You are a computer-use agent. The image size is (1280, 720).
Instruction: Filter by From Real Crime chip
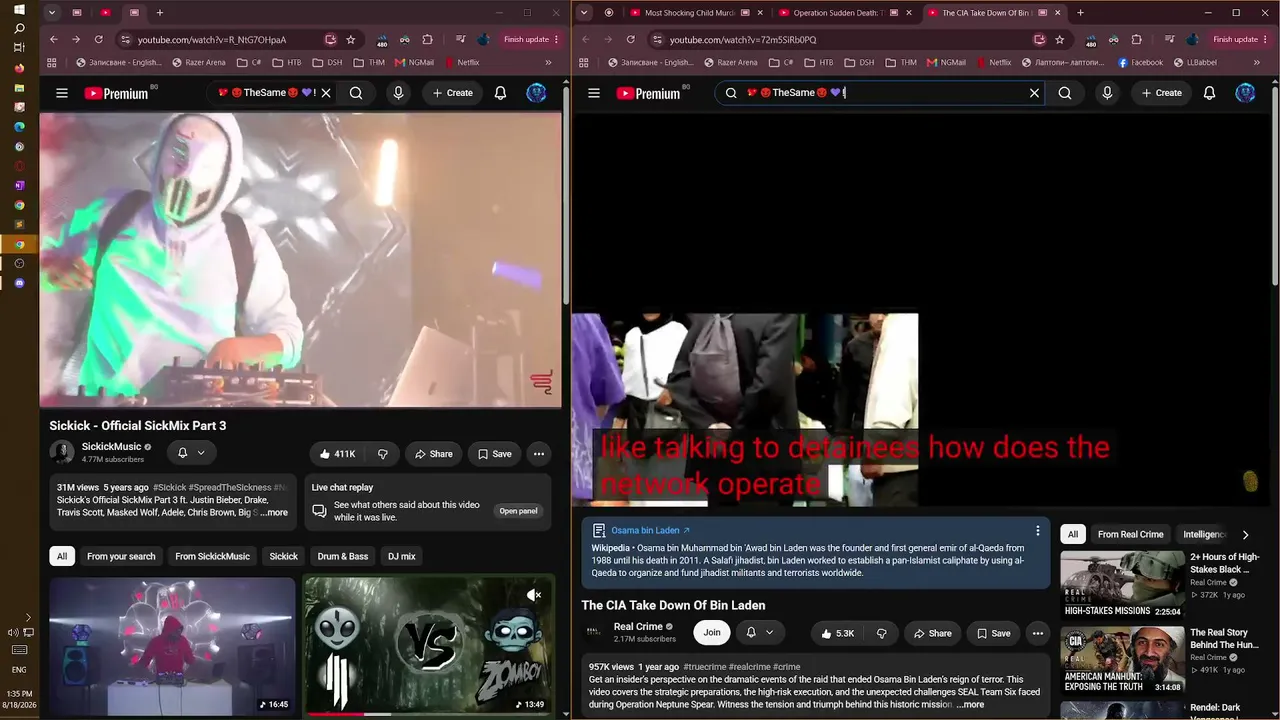point(1131,534)
